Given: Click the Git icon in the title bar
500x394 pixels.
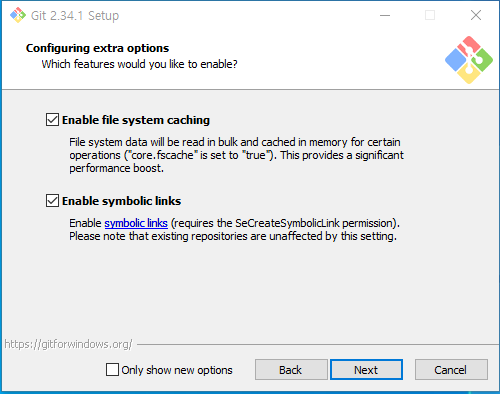Looking at the screenshot, I should coord(18,15).
